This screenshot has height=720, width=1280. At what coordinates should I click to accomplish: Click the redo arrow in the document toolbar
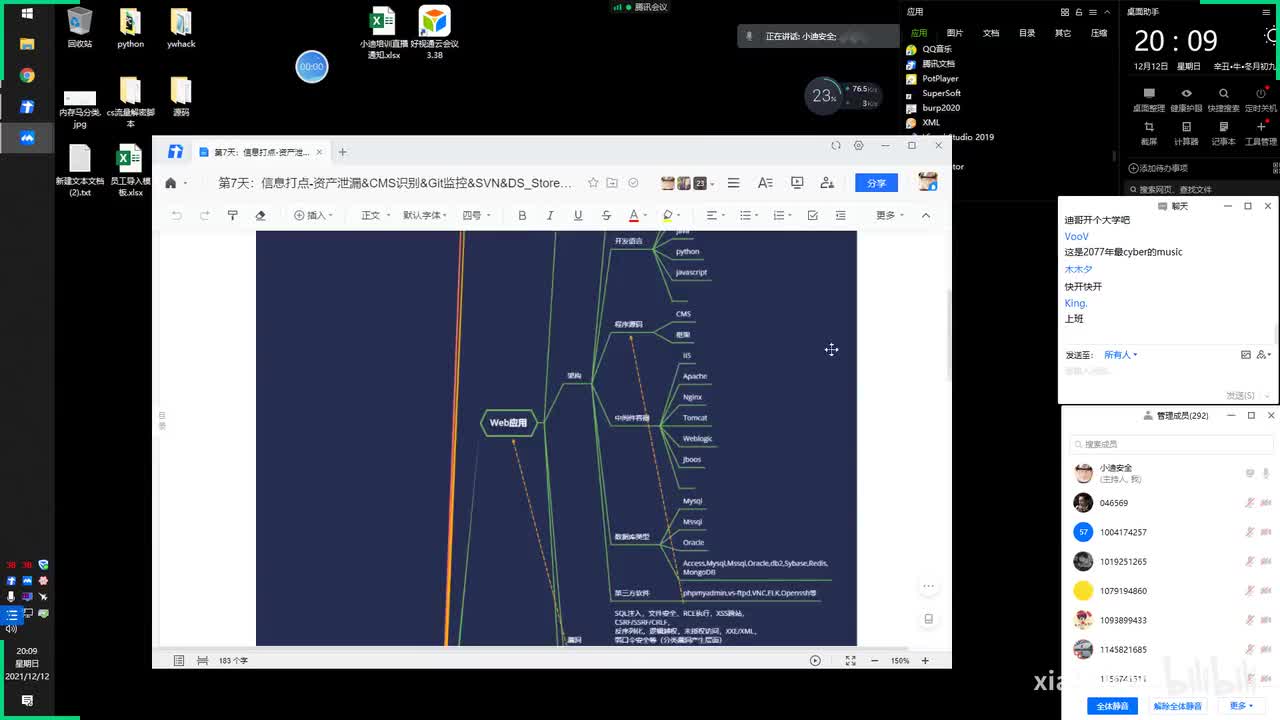(205, 215)
